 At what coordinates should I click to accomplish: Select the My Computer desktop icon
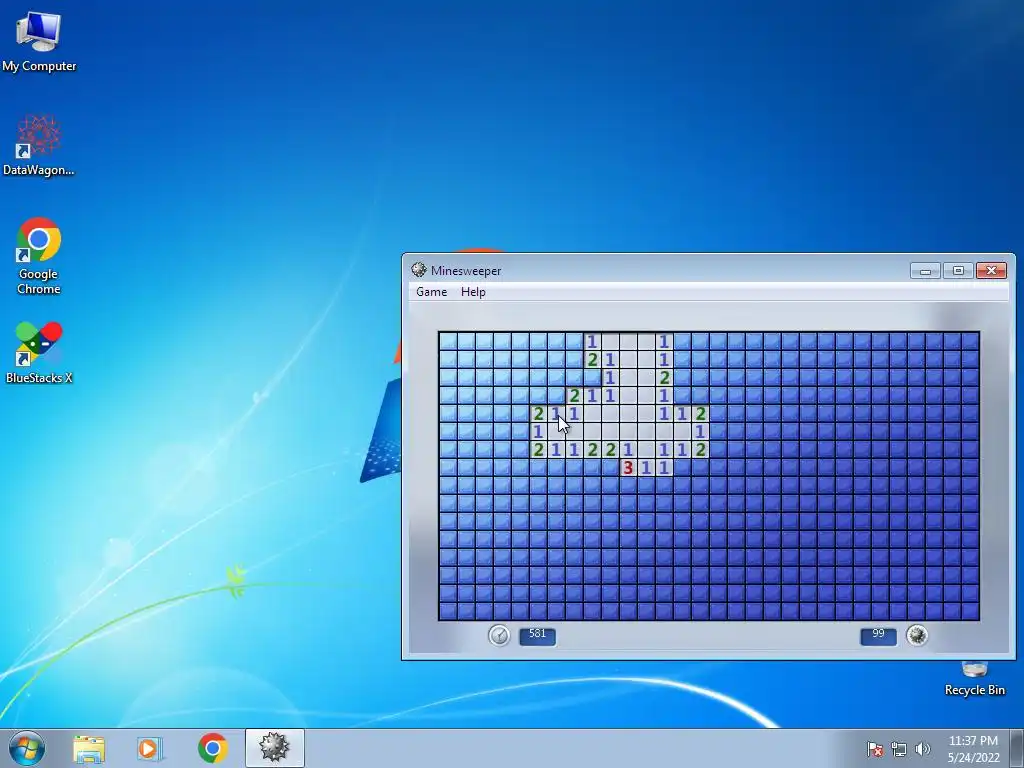click(39, 41)
